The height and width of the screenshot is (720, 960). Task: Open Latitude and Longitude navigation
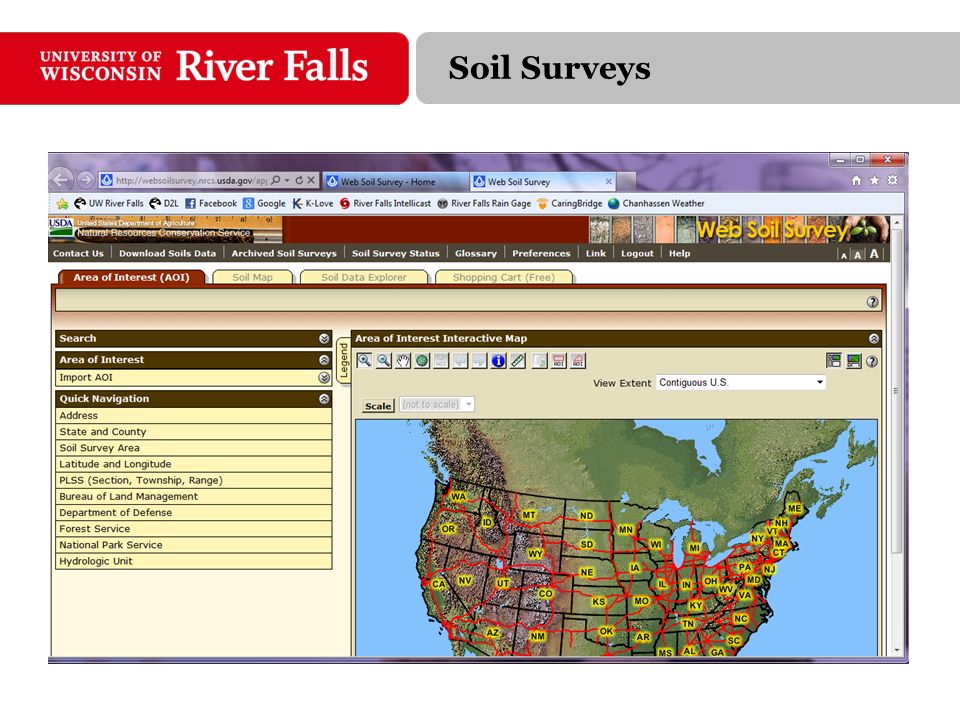[193, 464]
